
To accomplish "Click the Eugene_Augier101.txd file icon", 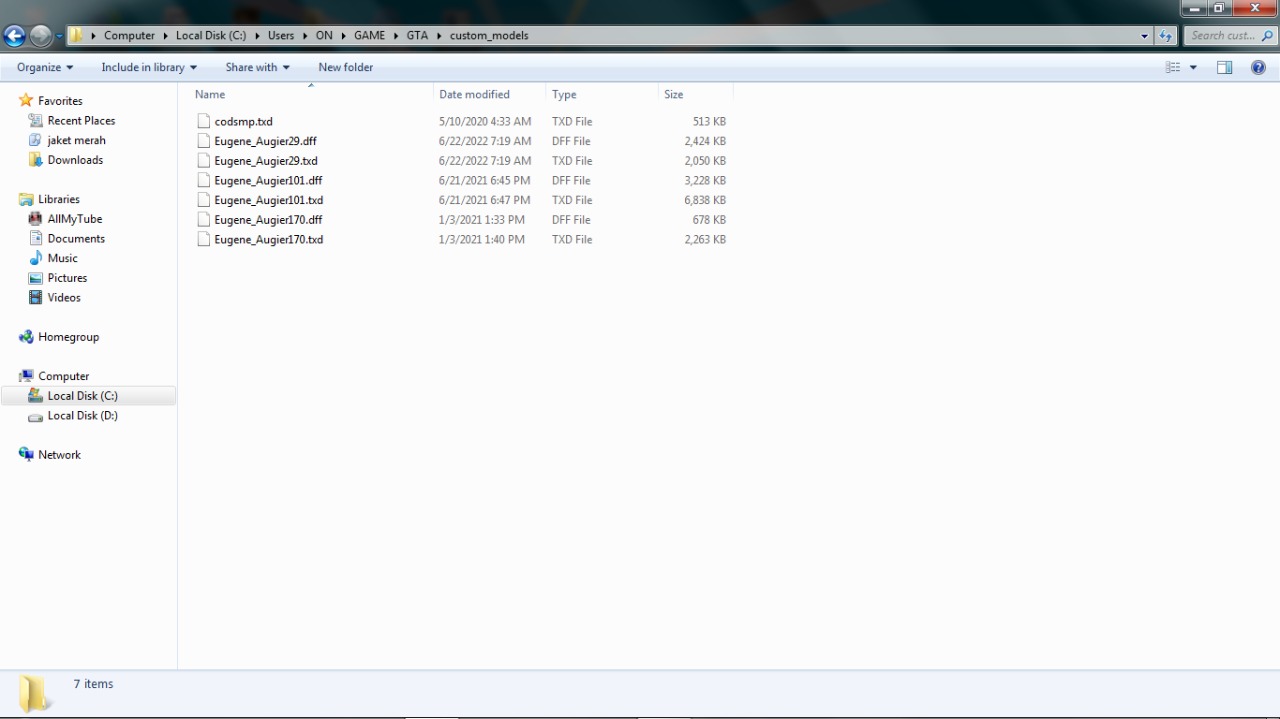I will point(204,200).
